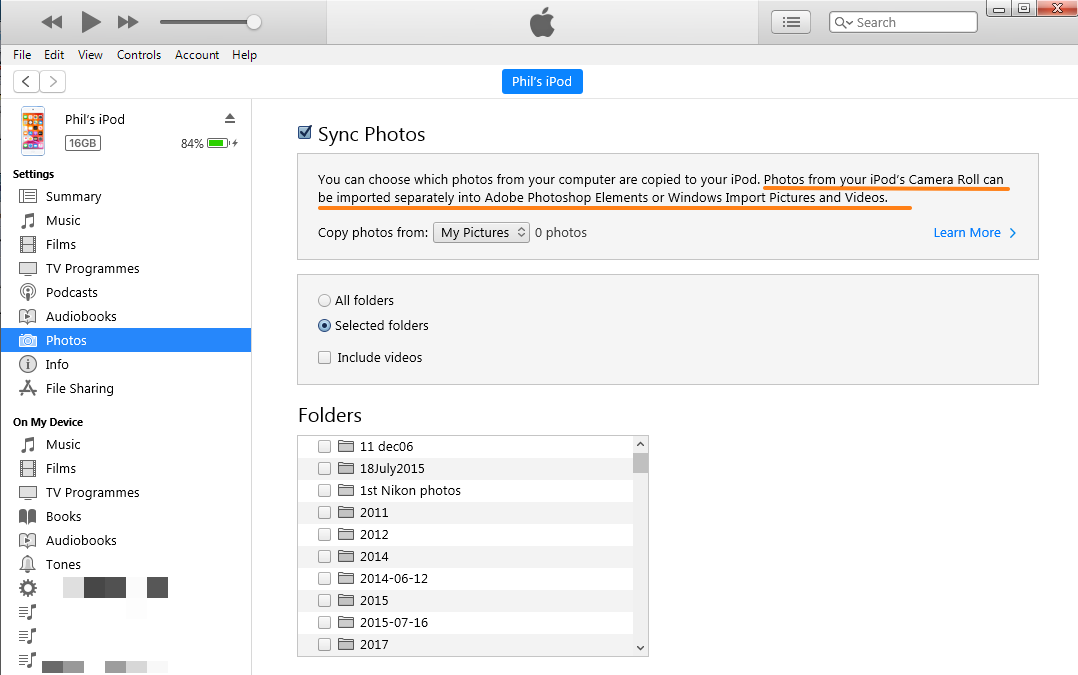Adjust the volume slider

click(254, 22)
